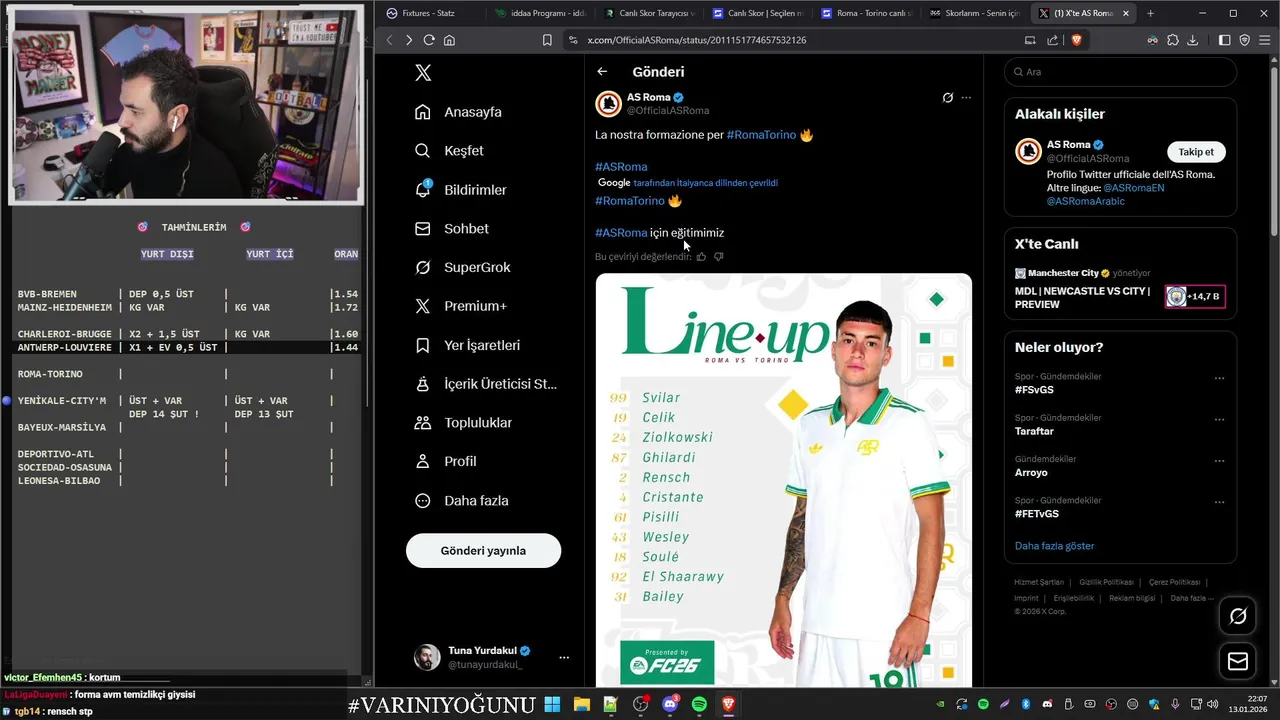Open browser extensions puzzle icon
Screen dimensions: 1280x720
pyautogui.click(x=1173, y=40)
